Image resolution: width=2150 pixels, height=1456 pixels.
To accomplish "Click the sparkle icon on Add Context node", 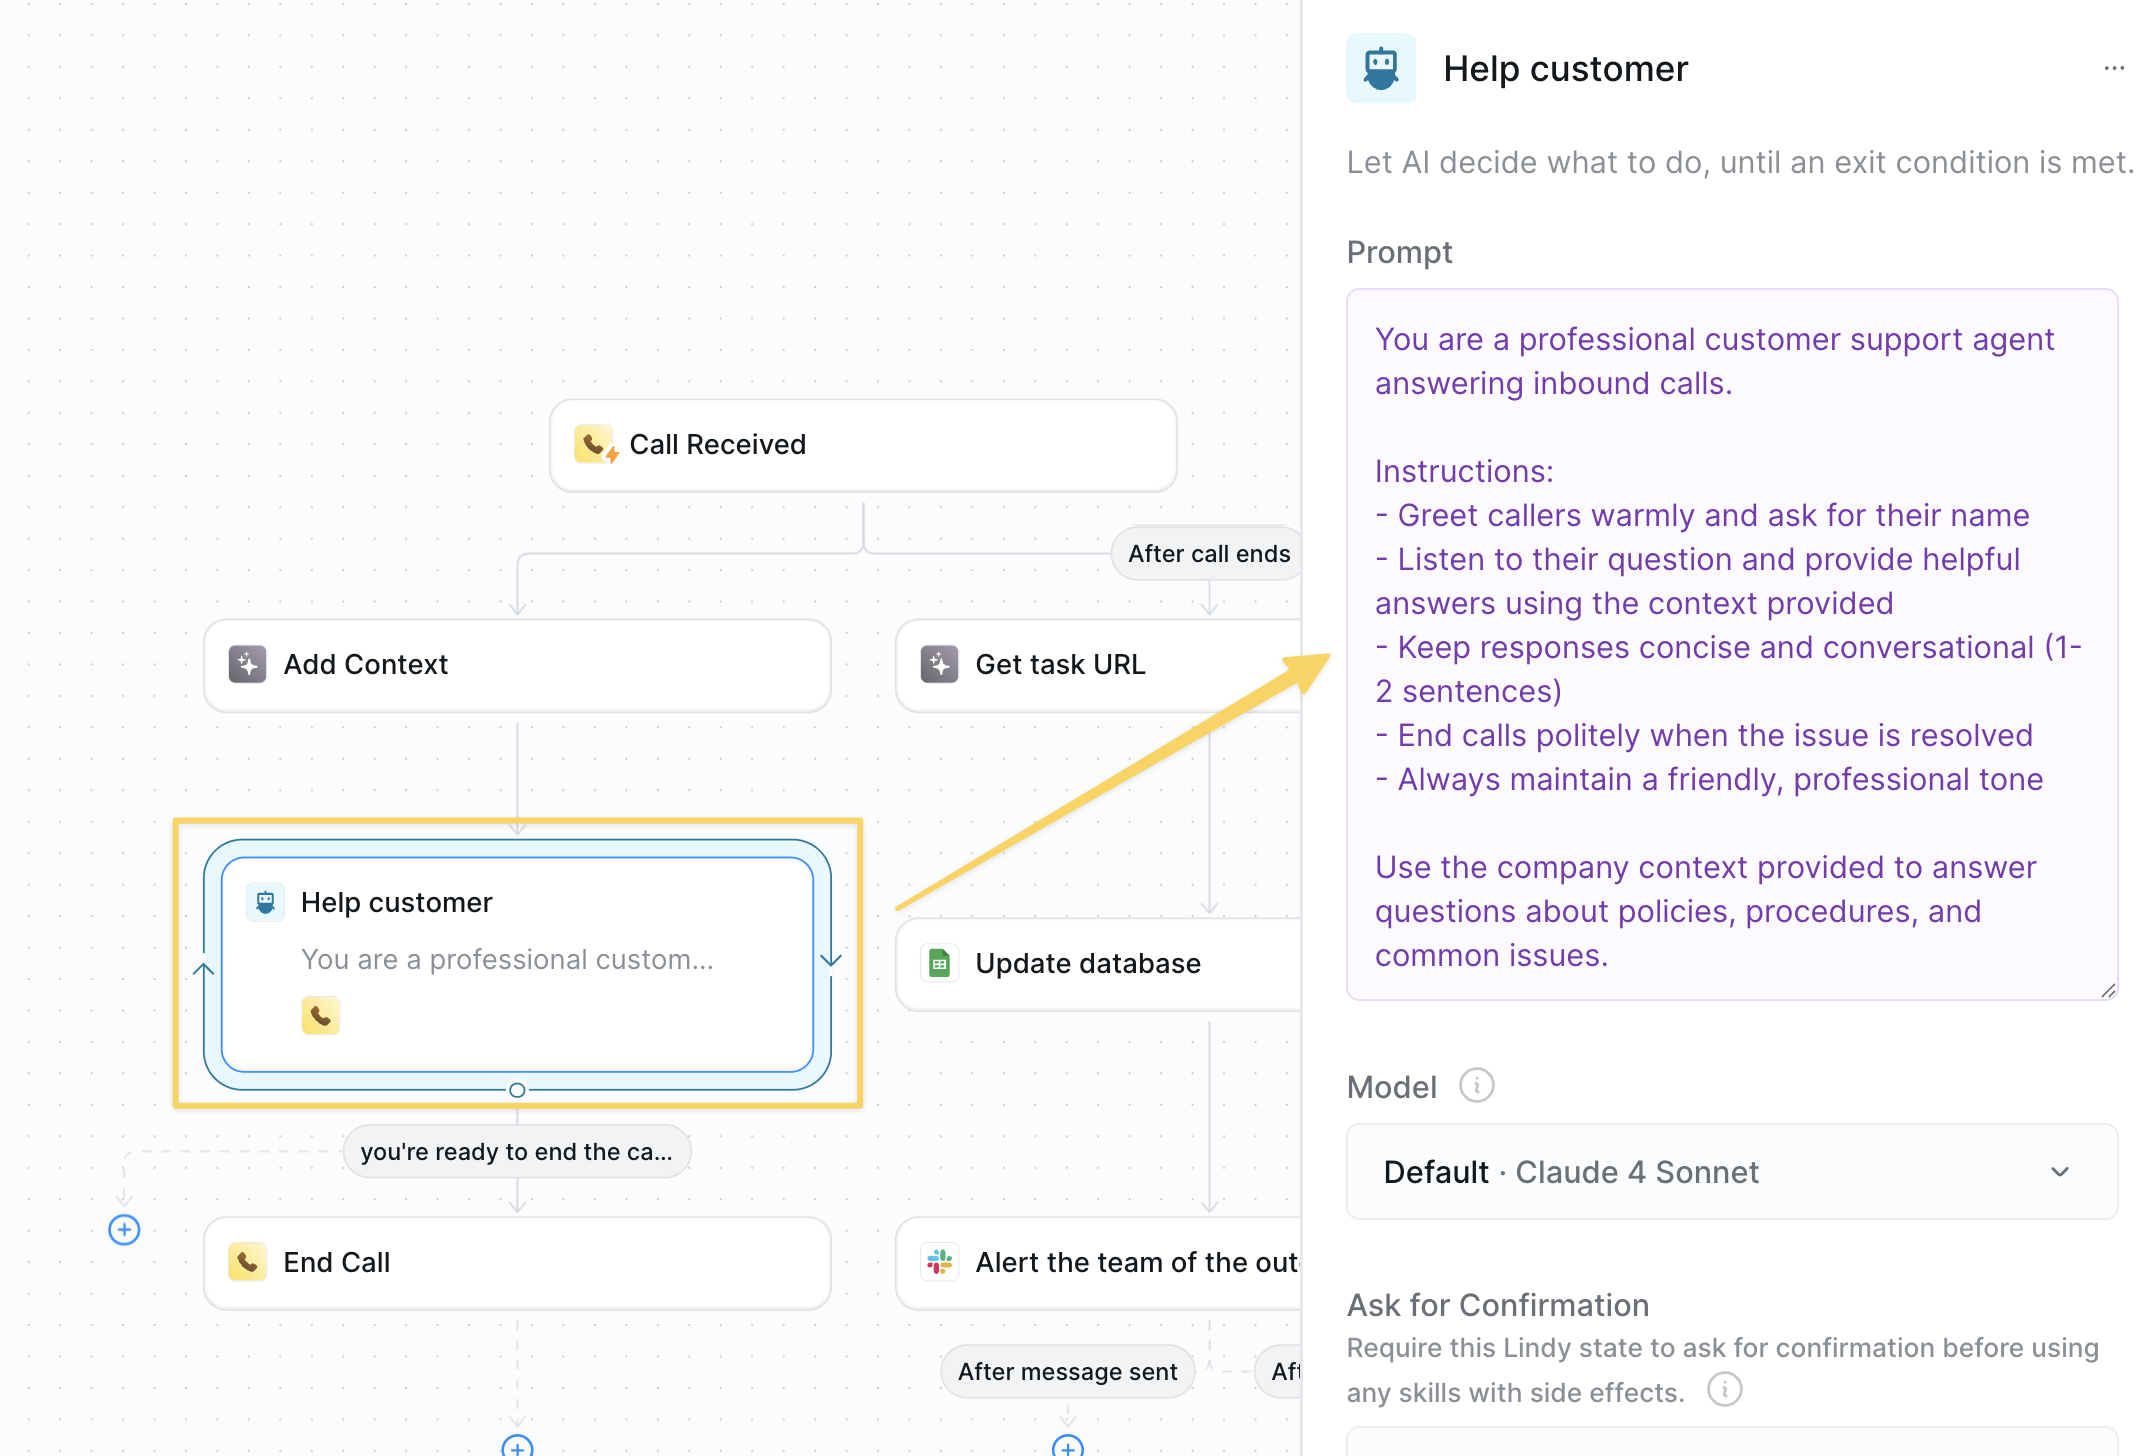I will [247, 664].
